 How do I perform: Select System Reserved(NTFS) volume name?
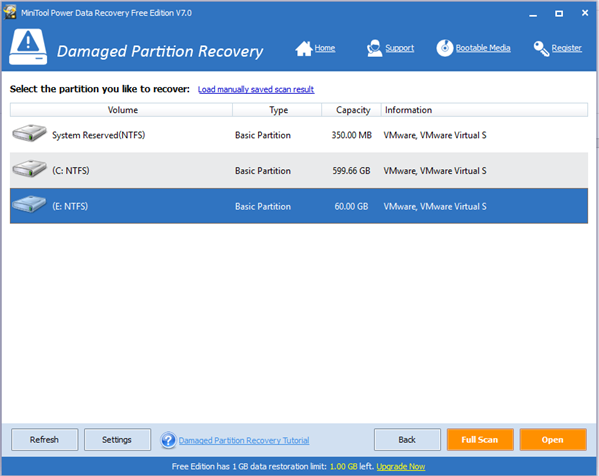pyautogui.click(x=99, y=135)
